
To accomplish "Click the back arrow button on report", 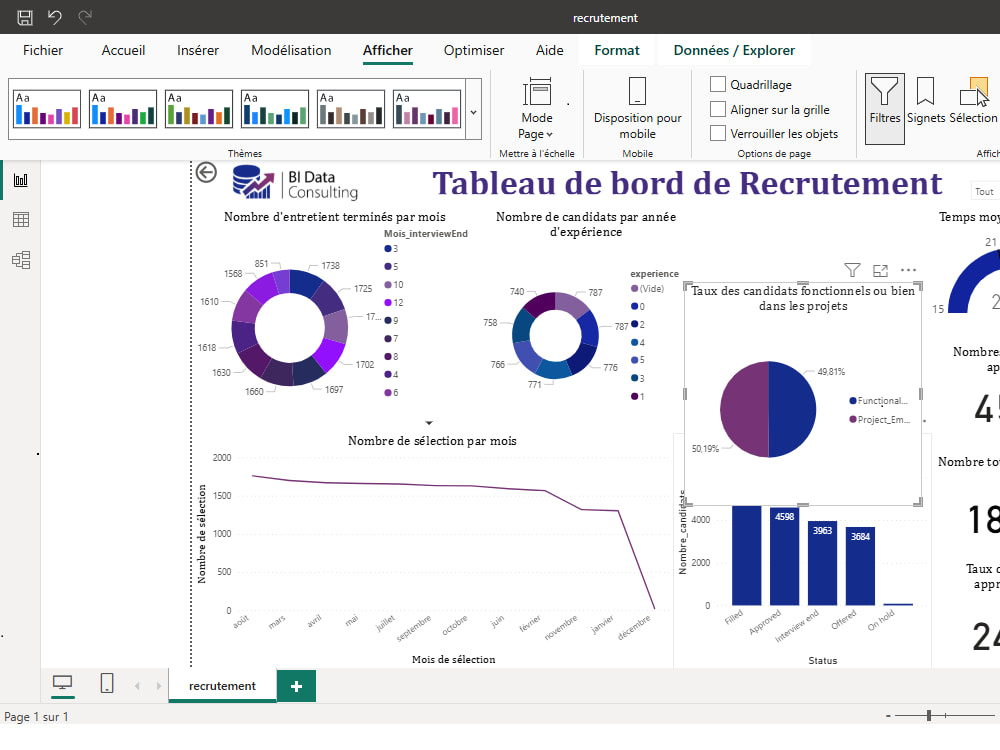I will 206,172.
